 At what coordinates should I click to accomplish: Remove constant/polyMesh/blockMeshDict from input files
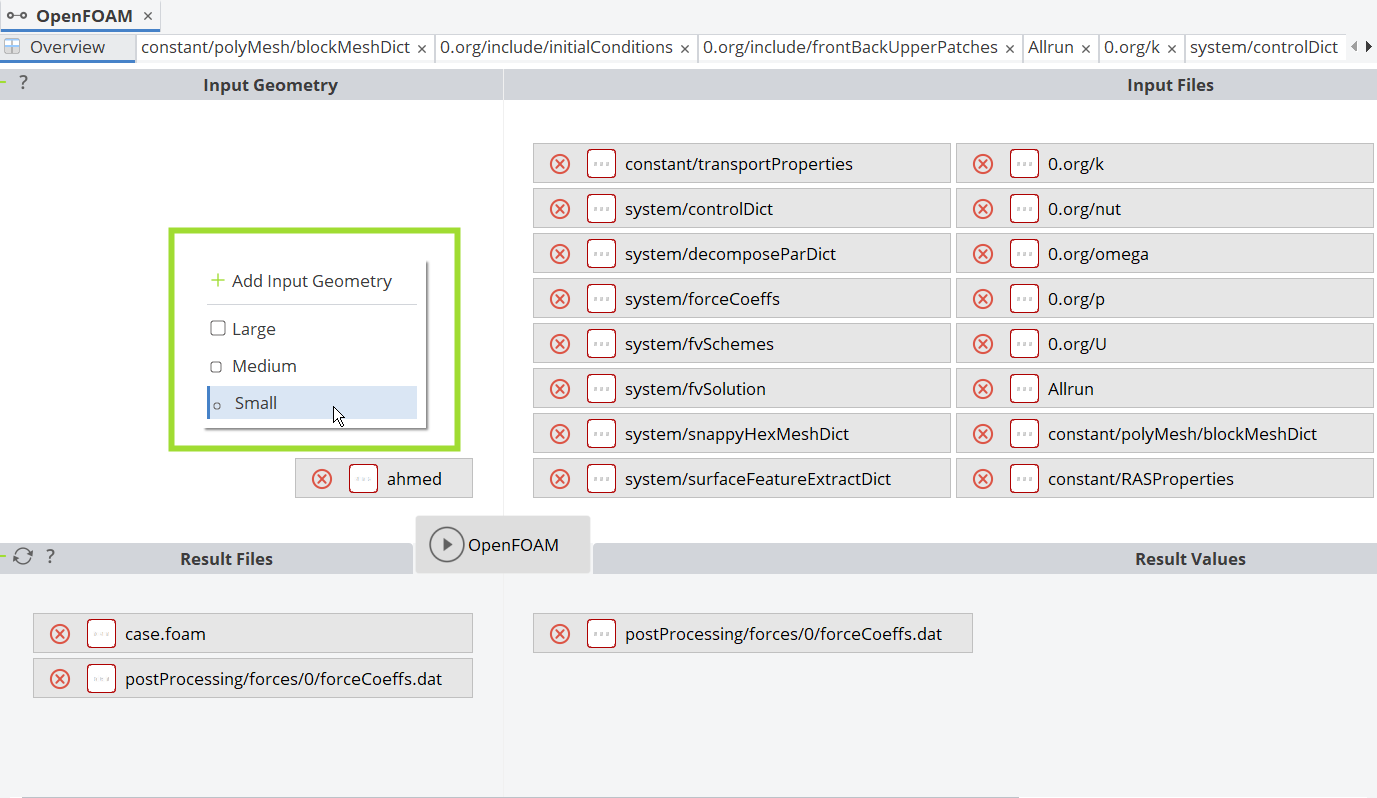983,434
